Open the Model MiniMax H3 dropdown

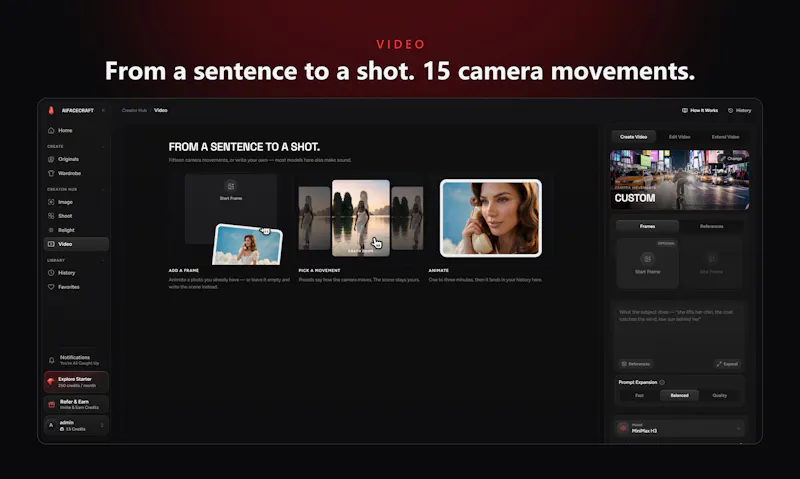[679, 428]
